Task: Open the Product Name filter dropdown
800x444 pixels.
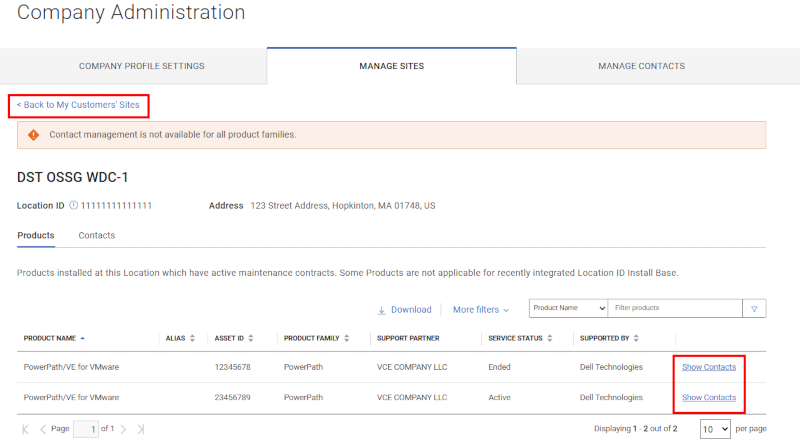Action: [568, 308]
